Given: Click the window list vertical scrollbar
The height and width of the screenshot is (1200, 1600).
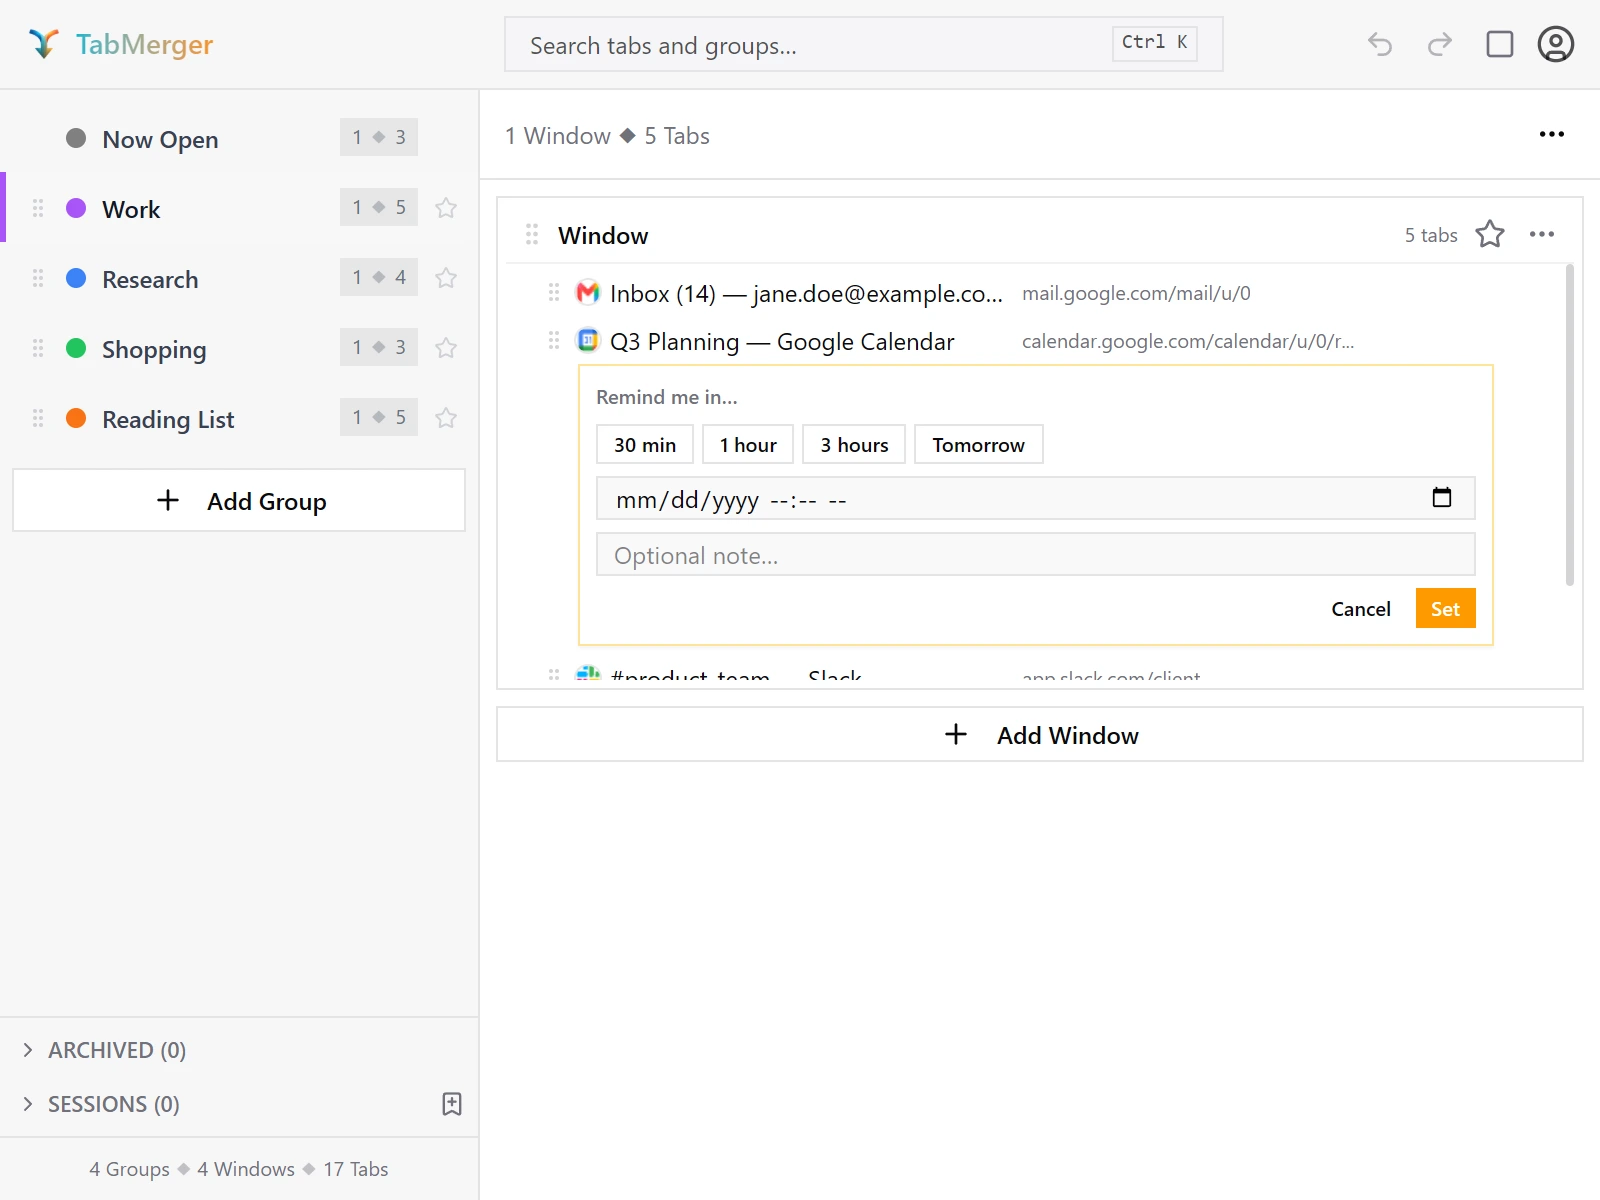Looking at the screenshot, I should [x=1570, y=425].
